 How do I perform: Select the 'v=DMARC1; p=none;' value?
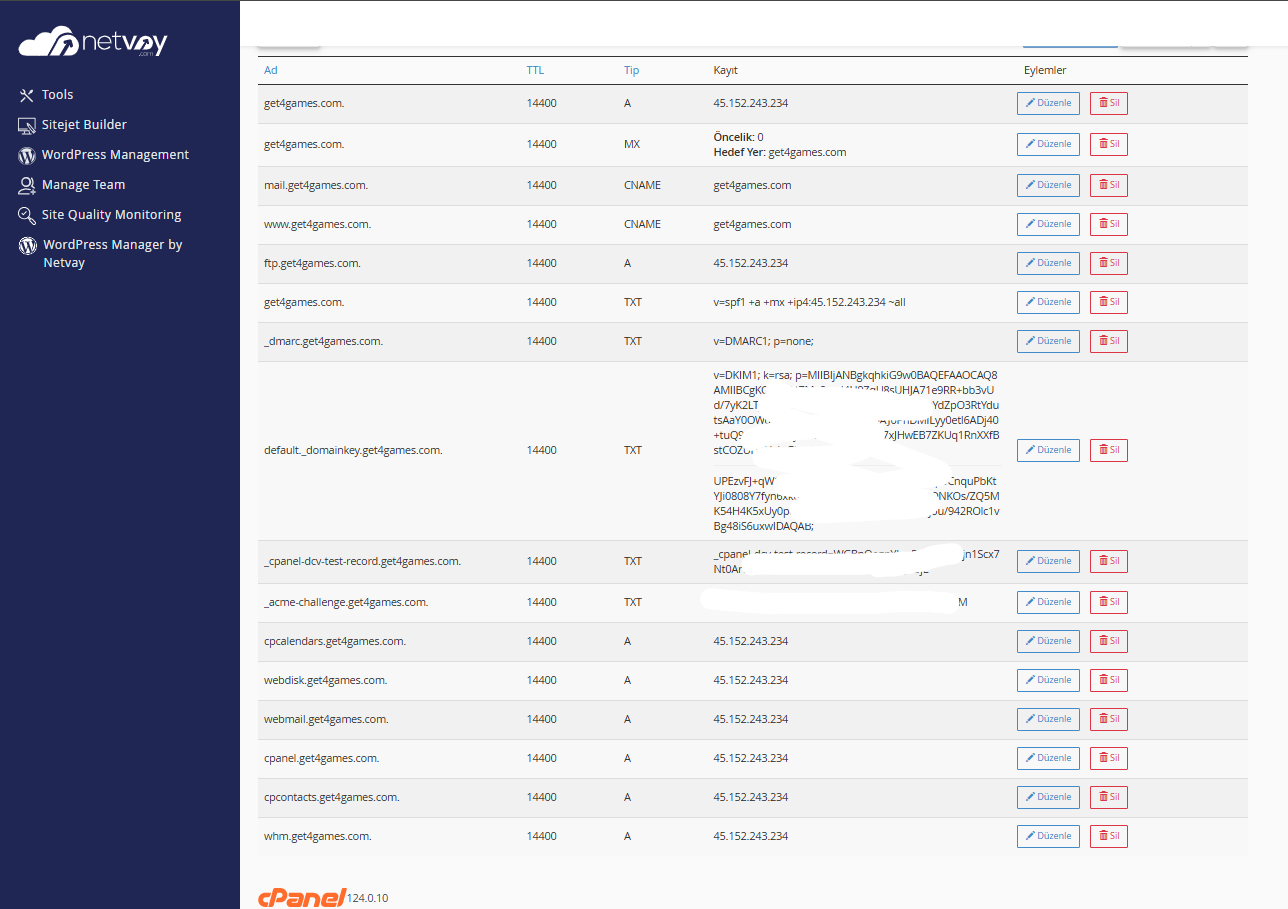(764, 341)
